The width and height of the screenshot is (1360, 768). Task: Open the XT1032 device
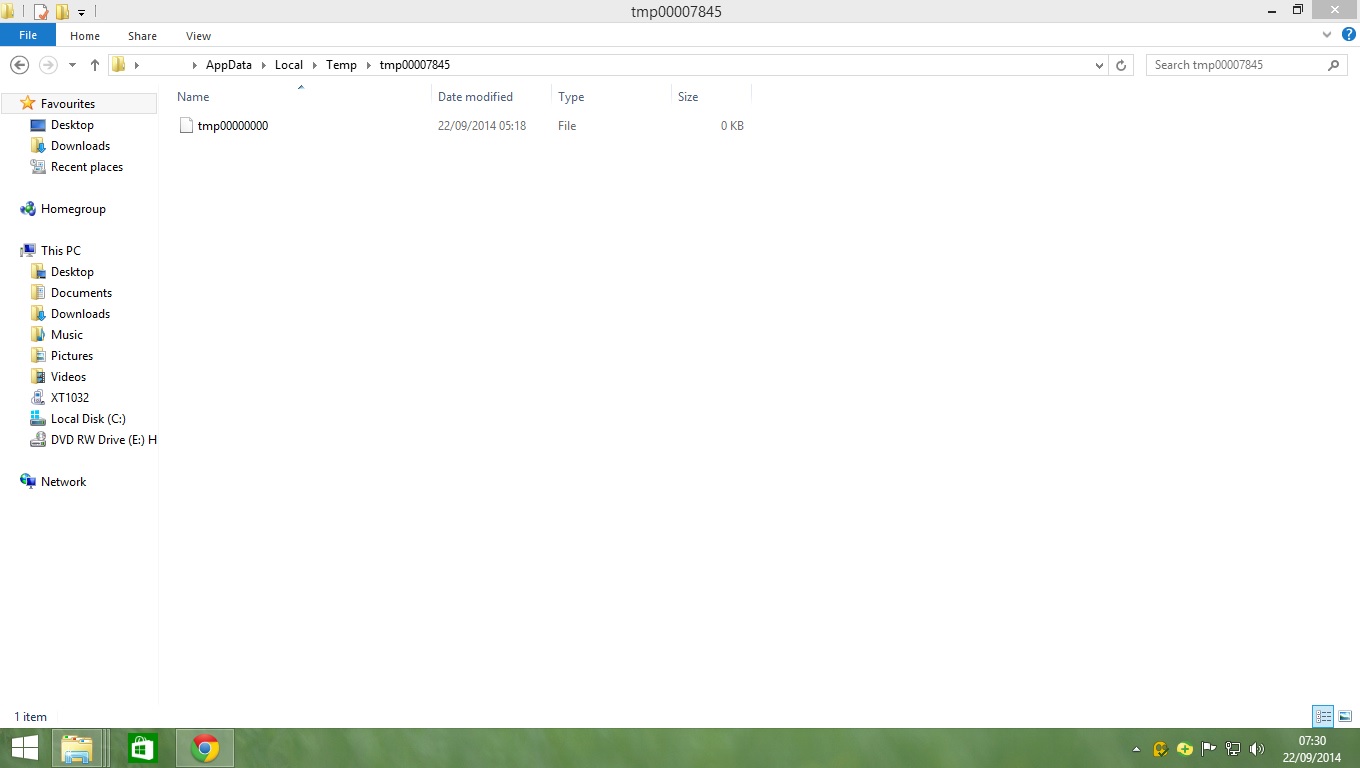70,398
